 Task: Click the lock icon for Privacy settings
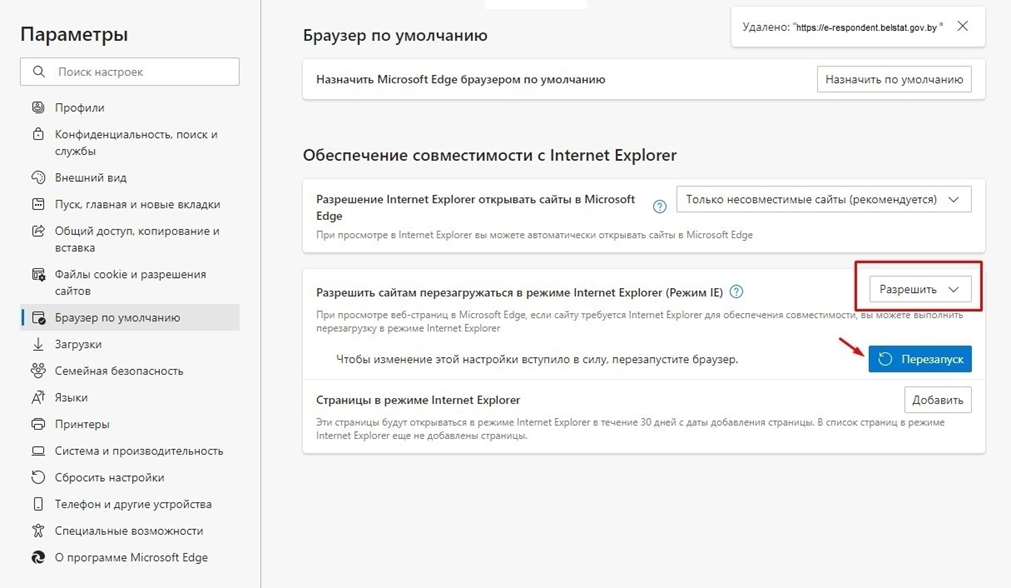(x=38, y=134)
